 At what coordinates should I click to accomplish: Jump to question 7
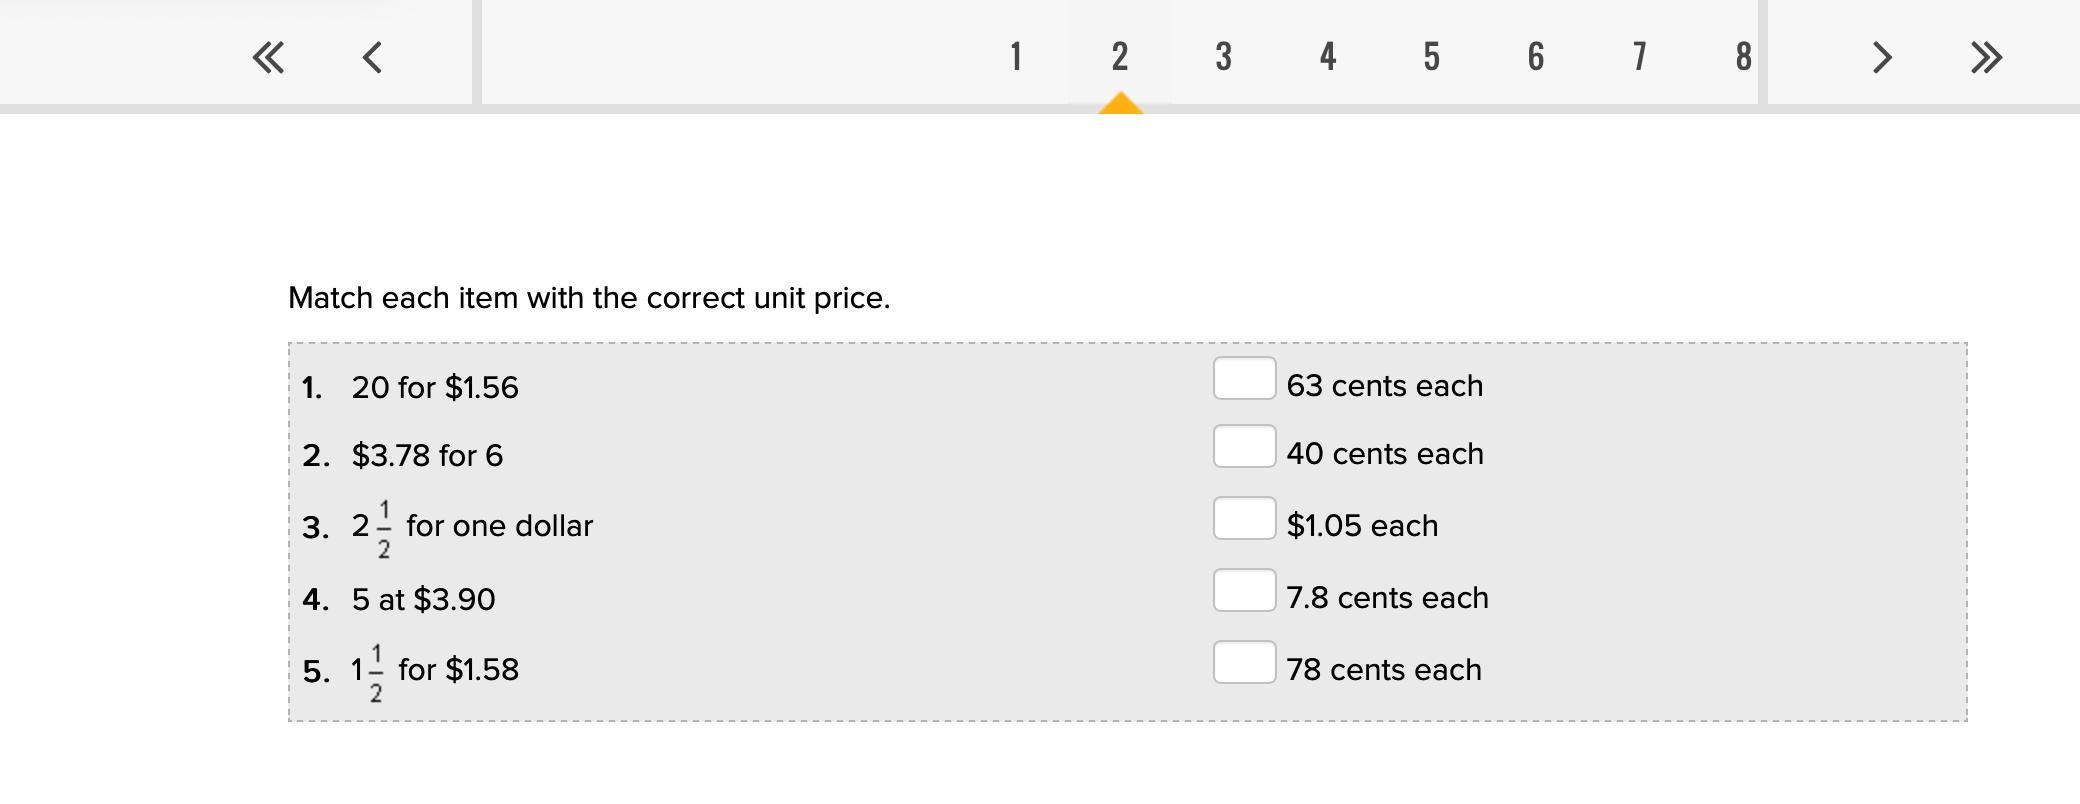[x=1640, y=57]
